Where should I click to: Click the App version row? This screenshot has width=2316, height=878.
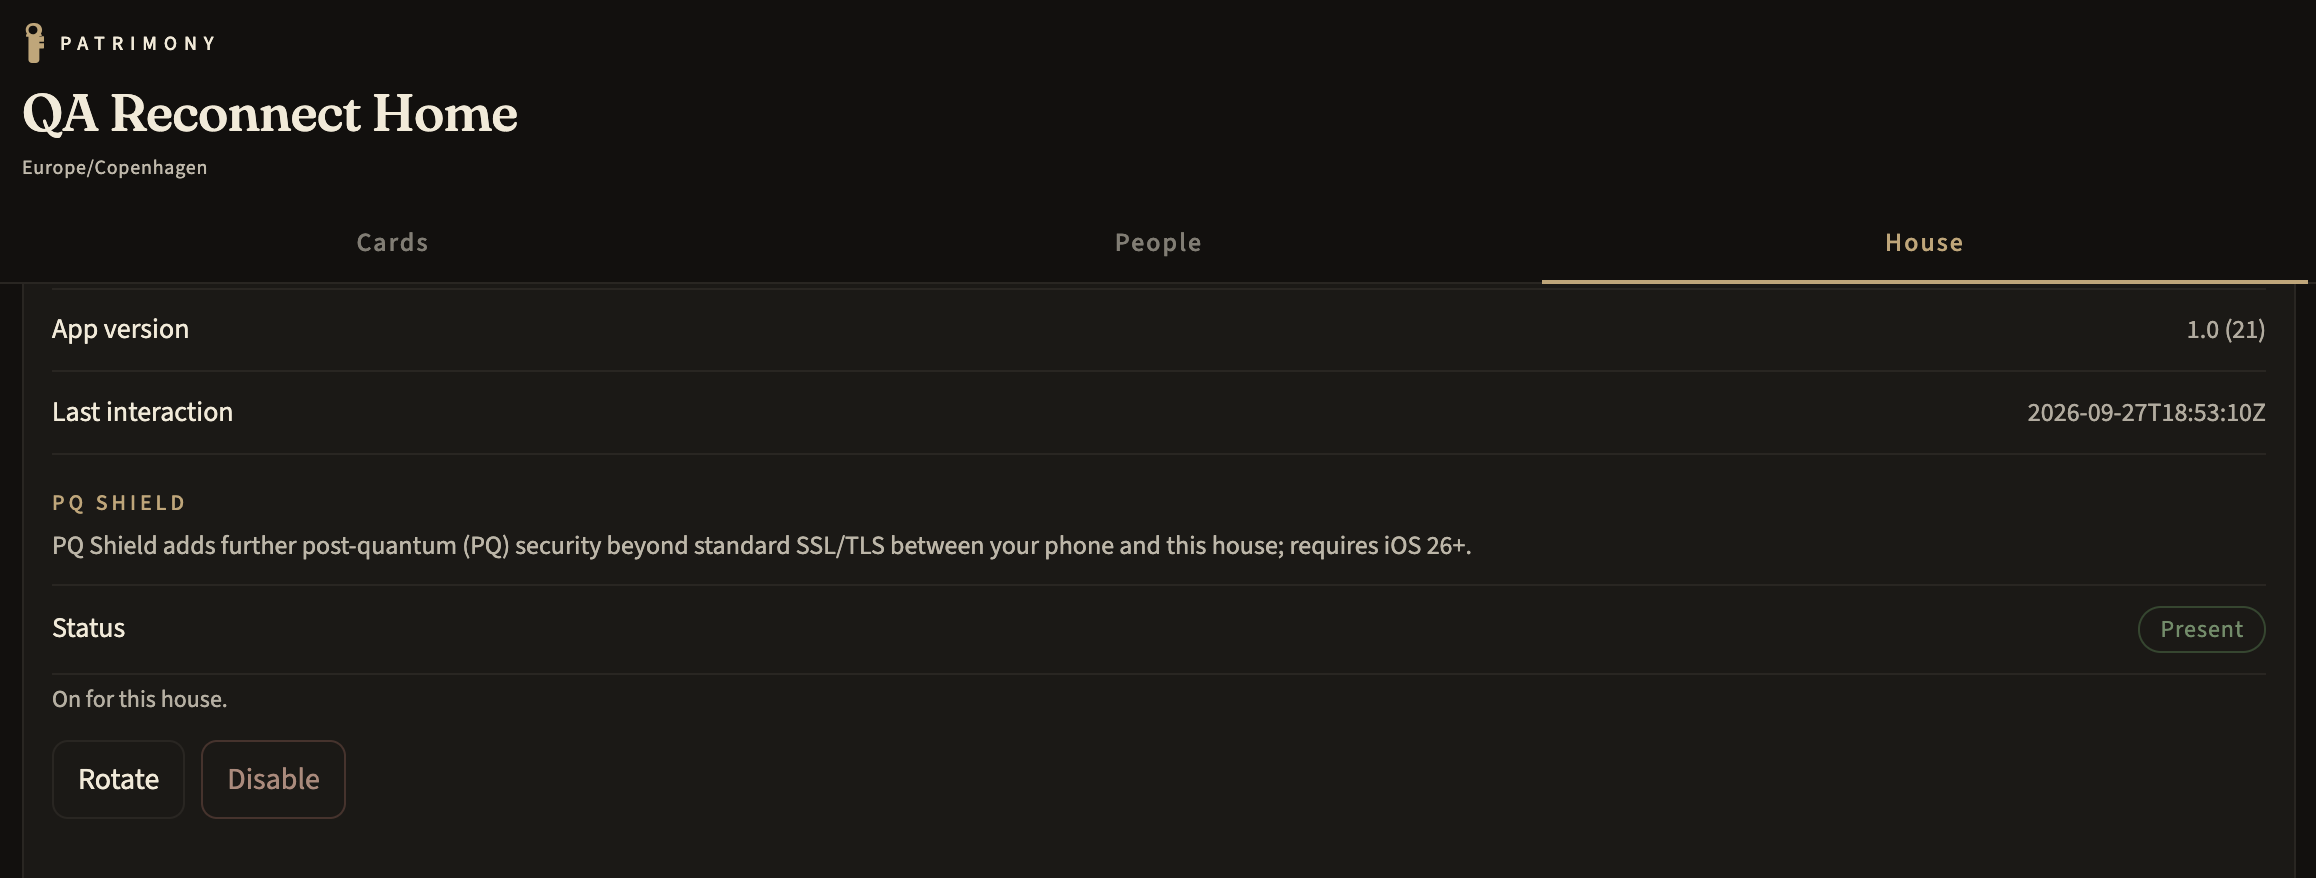point(1158,330)
